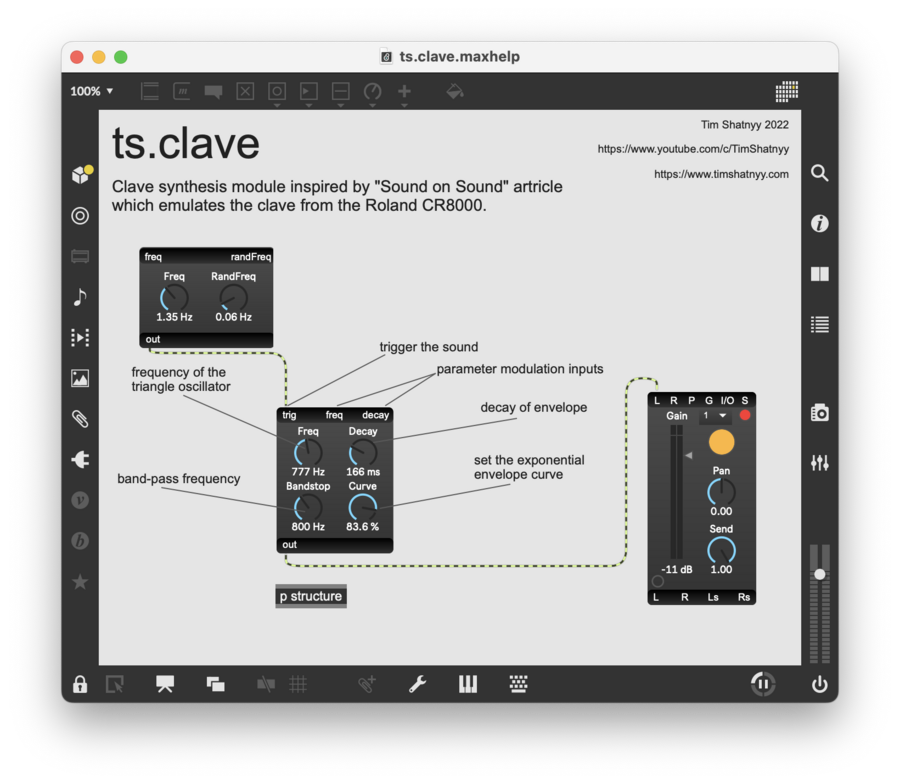Open the target-circle icon in left sidebar
900x784 pixels.
click(80, 216)
